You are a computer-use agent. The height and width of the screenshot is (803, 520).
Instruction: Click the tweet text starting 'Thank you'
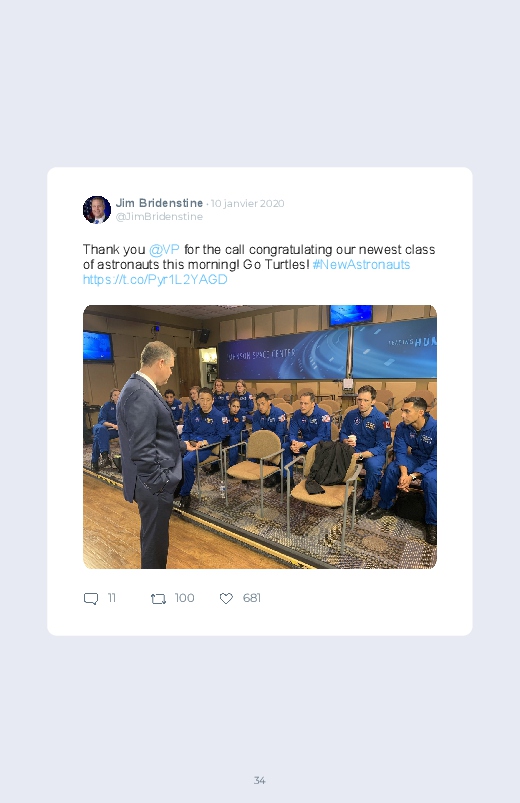(259, 264)
